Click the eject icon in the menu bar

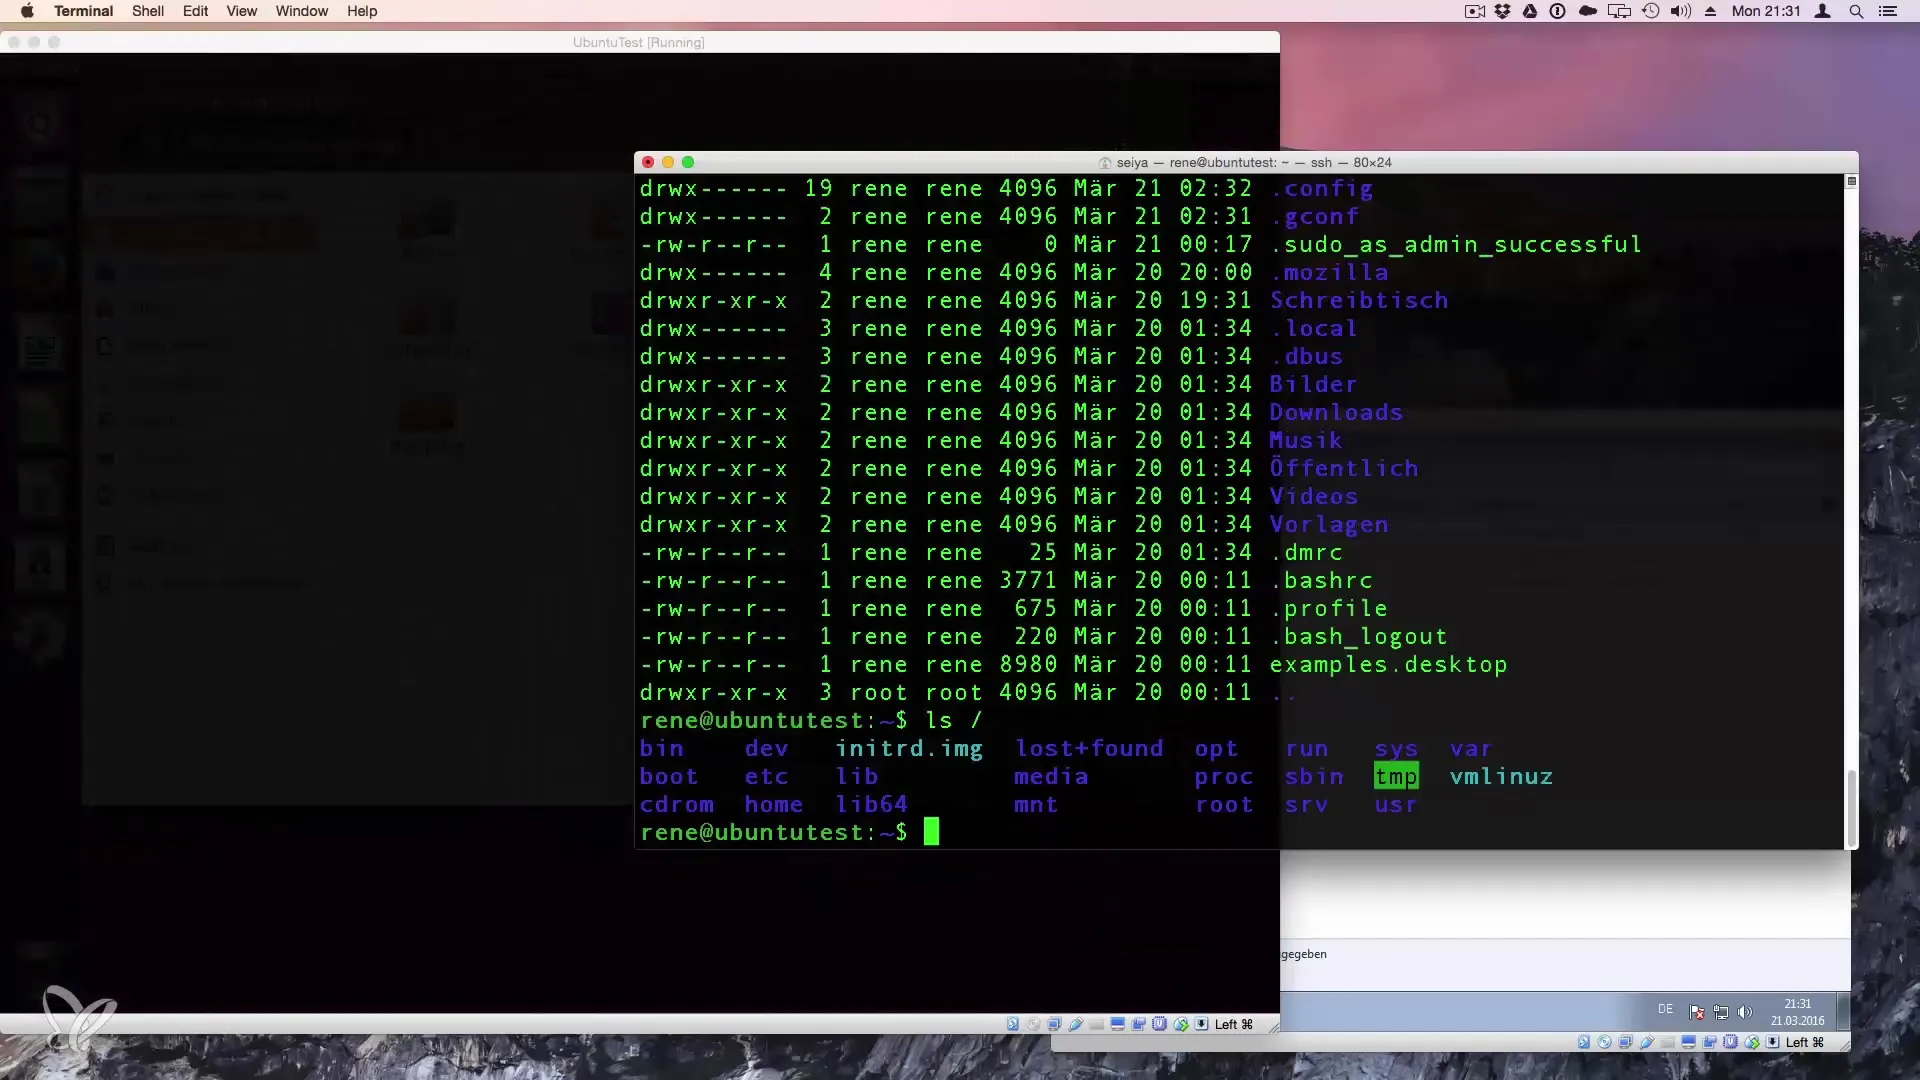pyautogui.click(x=1710, y=11)
